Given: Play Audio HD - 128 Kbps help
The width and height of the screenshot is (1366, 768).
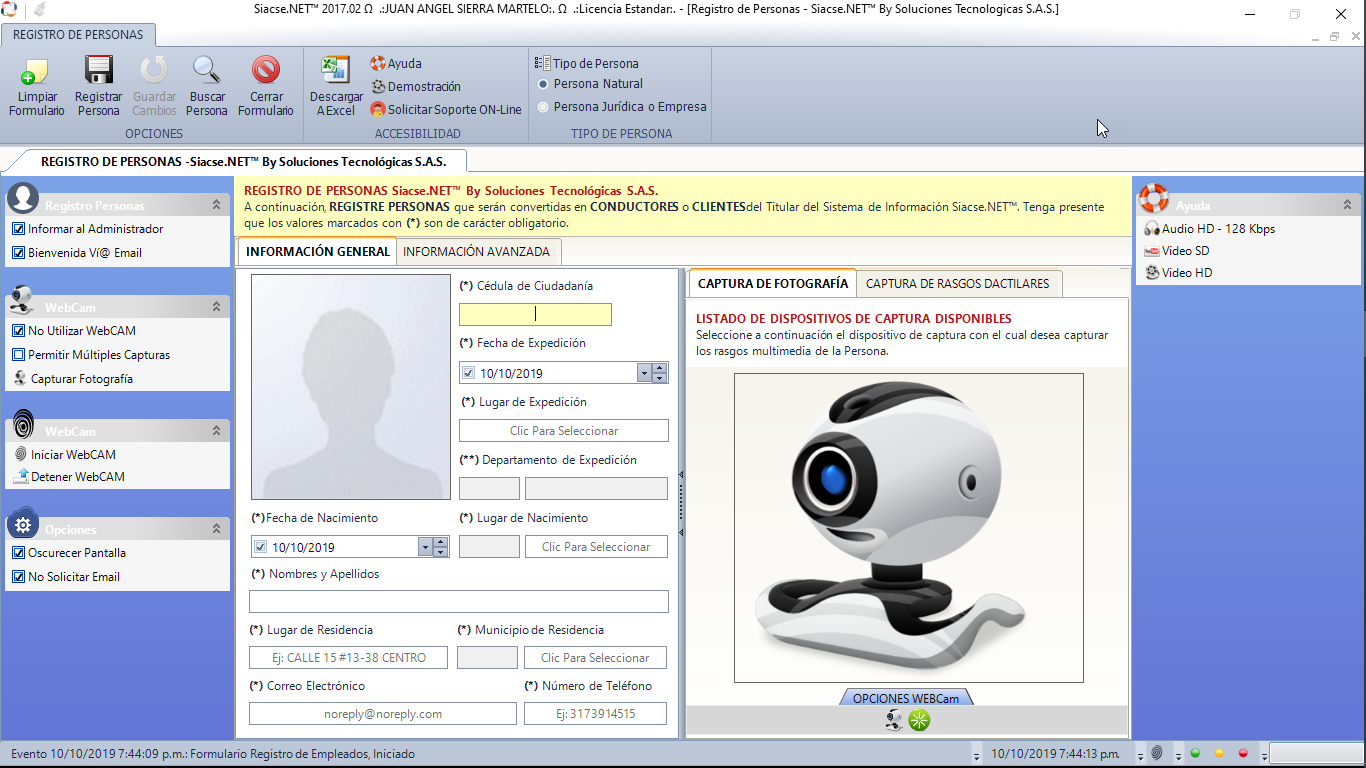Looking at the screenshot, I should pyautogui.click(x=1210, y=229).
